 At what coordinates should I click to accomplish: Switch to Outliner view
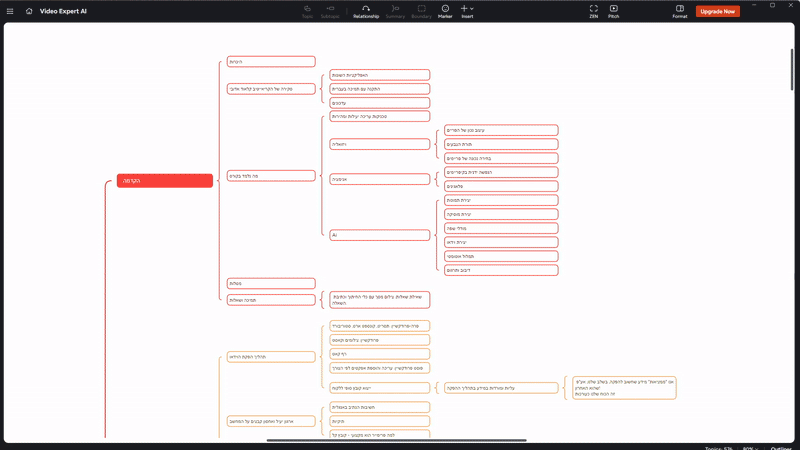point(780,446)
